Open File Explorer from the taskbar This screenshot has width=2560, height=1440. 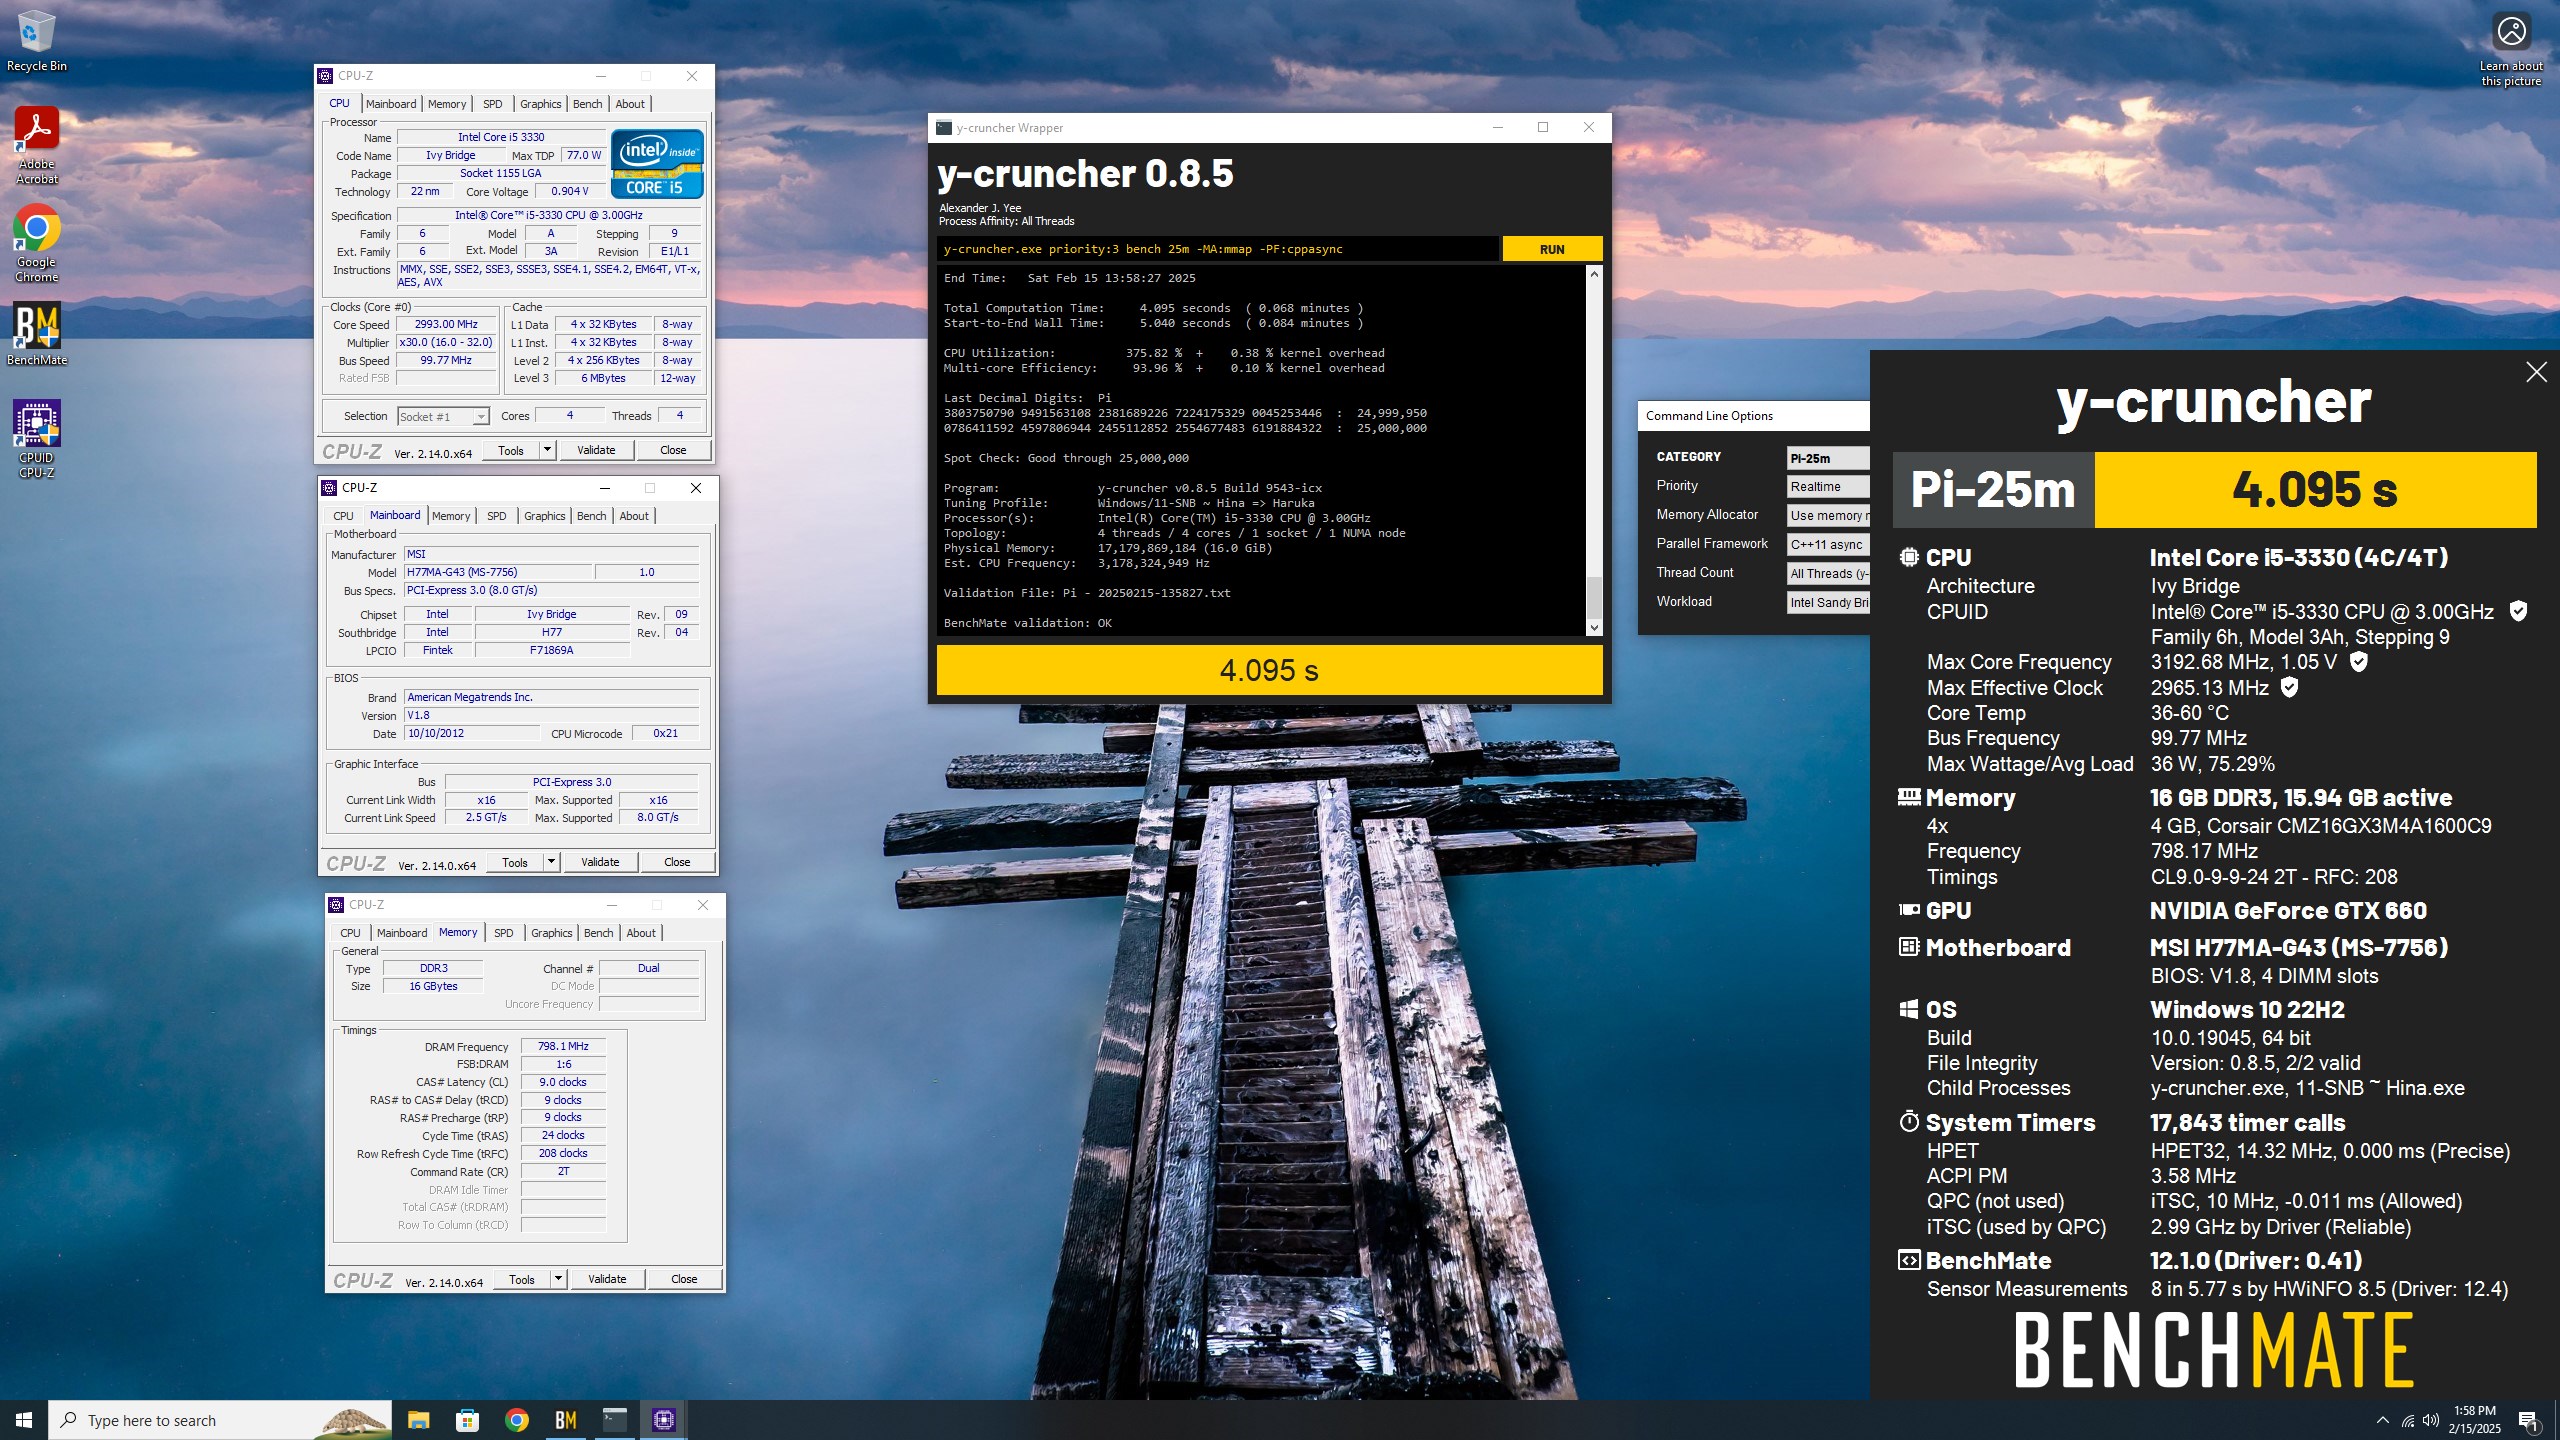point(418,1420)
